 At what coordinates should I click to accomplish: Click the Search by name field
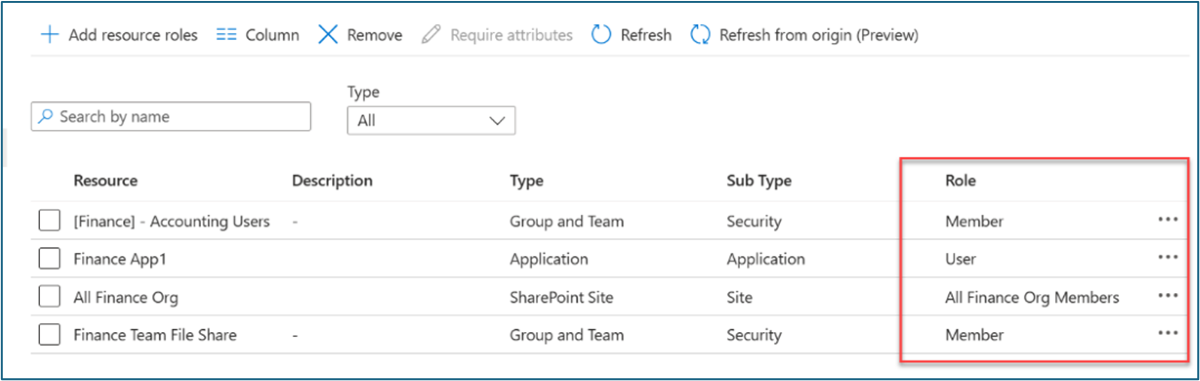point(171,117)
